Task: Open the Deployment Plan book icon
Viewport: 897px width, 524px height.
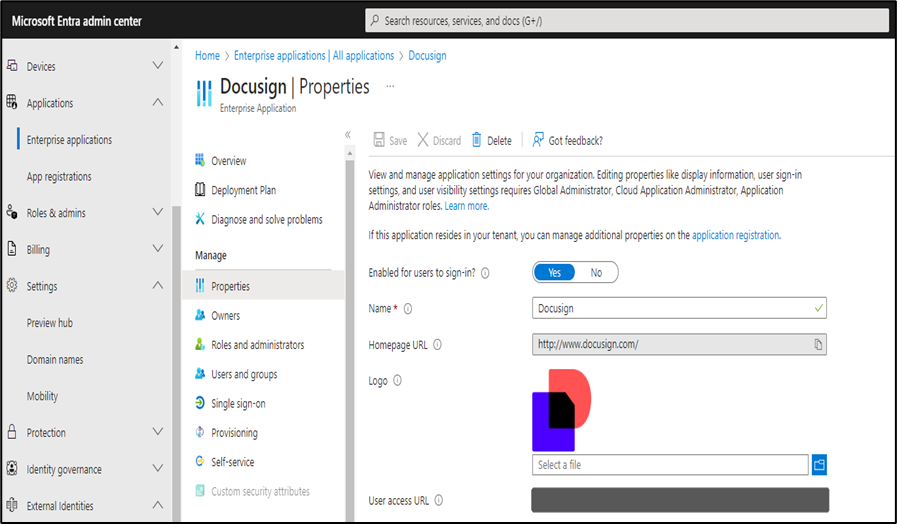Action: (201, 190)
